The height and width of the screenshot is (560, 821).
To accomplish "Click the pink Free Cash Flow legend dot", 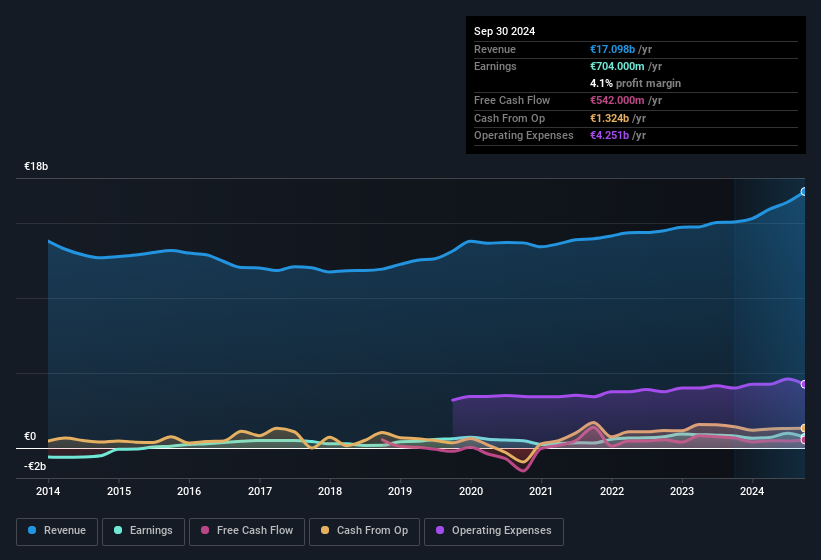I will click(206, 531).
